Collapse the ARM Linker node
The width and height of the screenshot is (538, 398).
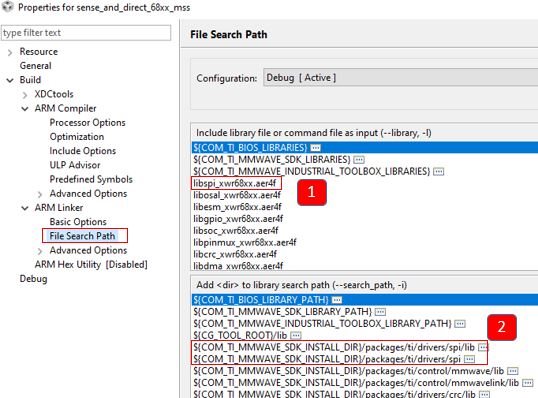(x=25, y=208)
